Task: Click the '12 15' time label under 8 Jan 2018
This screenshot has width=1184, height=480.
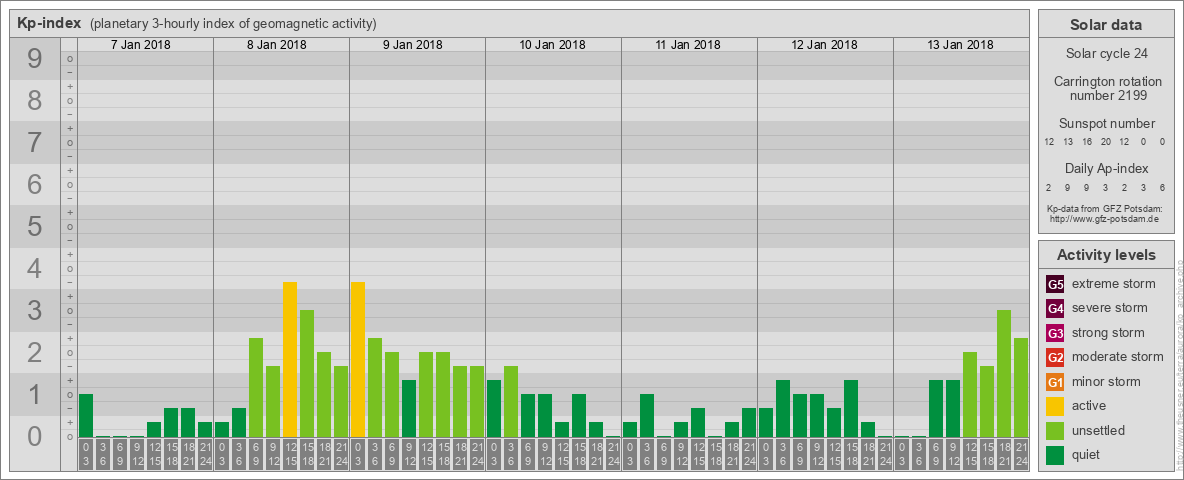Action: click(x=290, y=454)
